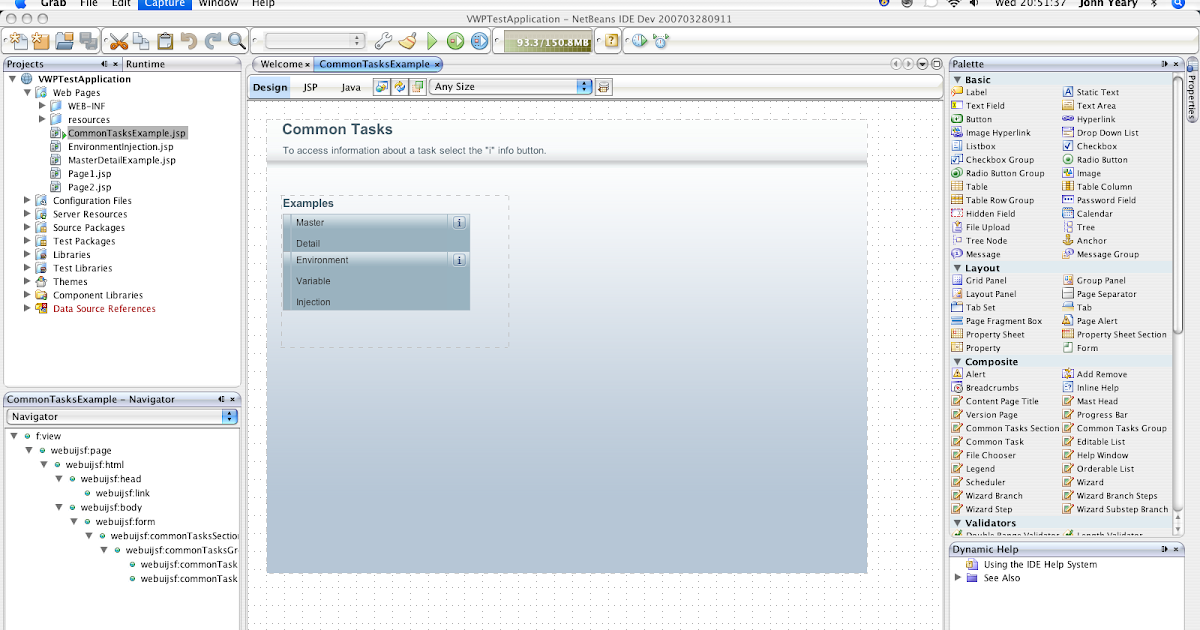The width and height of the screenshot is (1200, 630).
Task: Collapse the Composite palette section
Action: (957, 361)
